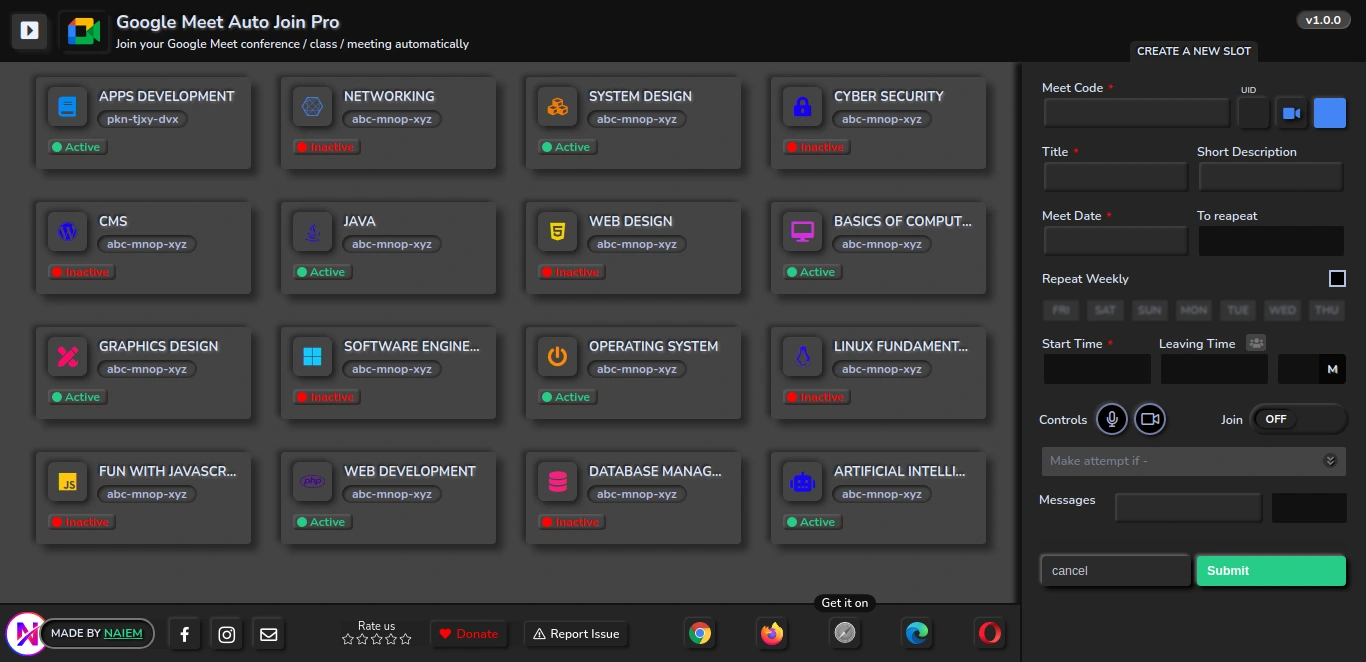Click the Meet Date input field
This screenshot has height=662, width=1366.
(1115, 241)
